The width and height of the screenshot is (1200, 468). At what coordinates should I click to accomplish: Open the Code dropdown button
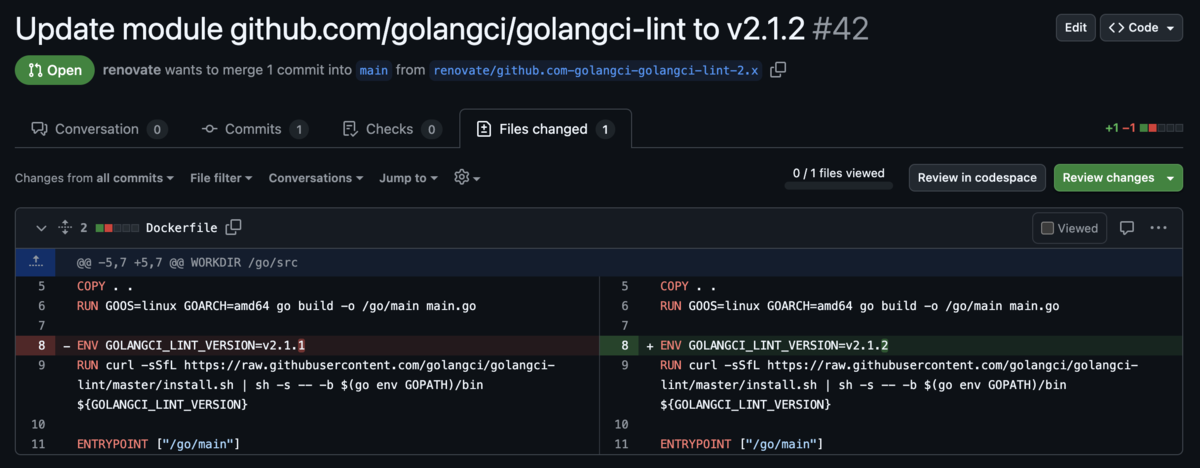pyautogui.click(x=1141, y=28)
